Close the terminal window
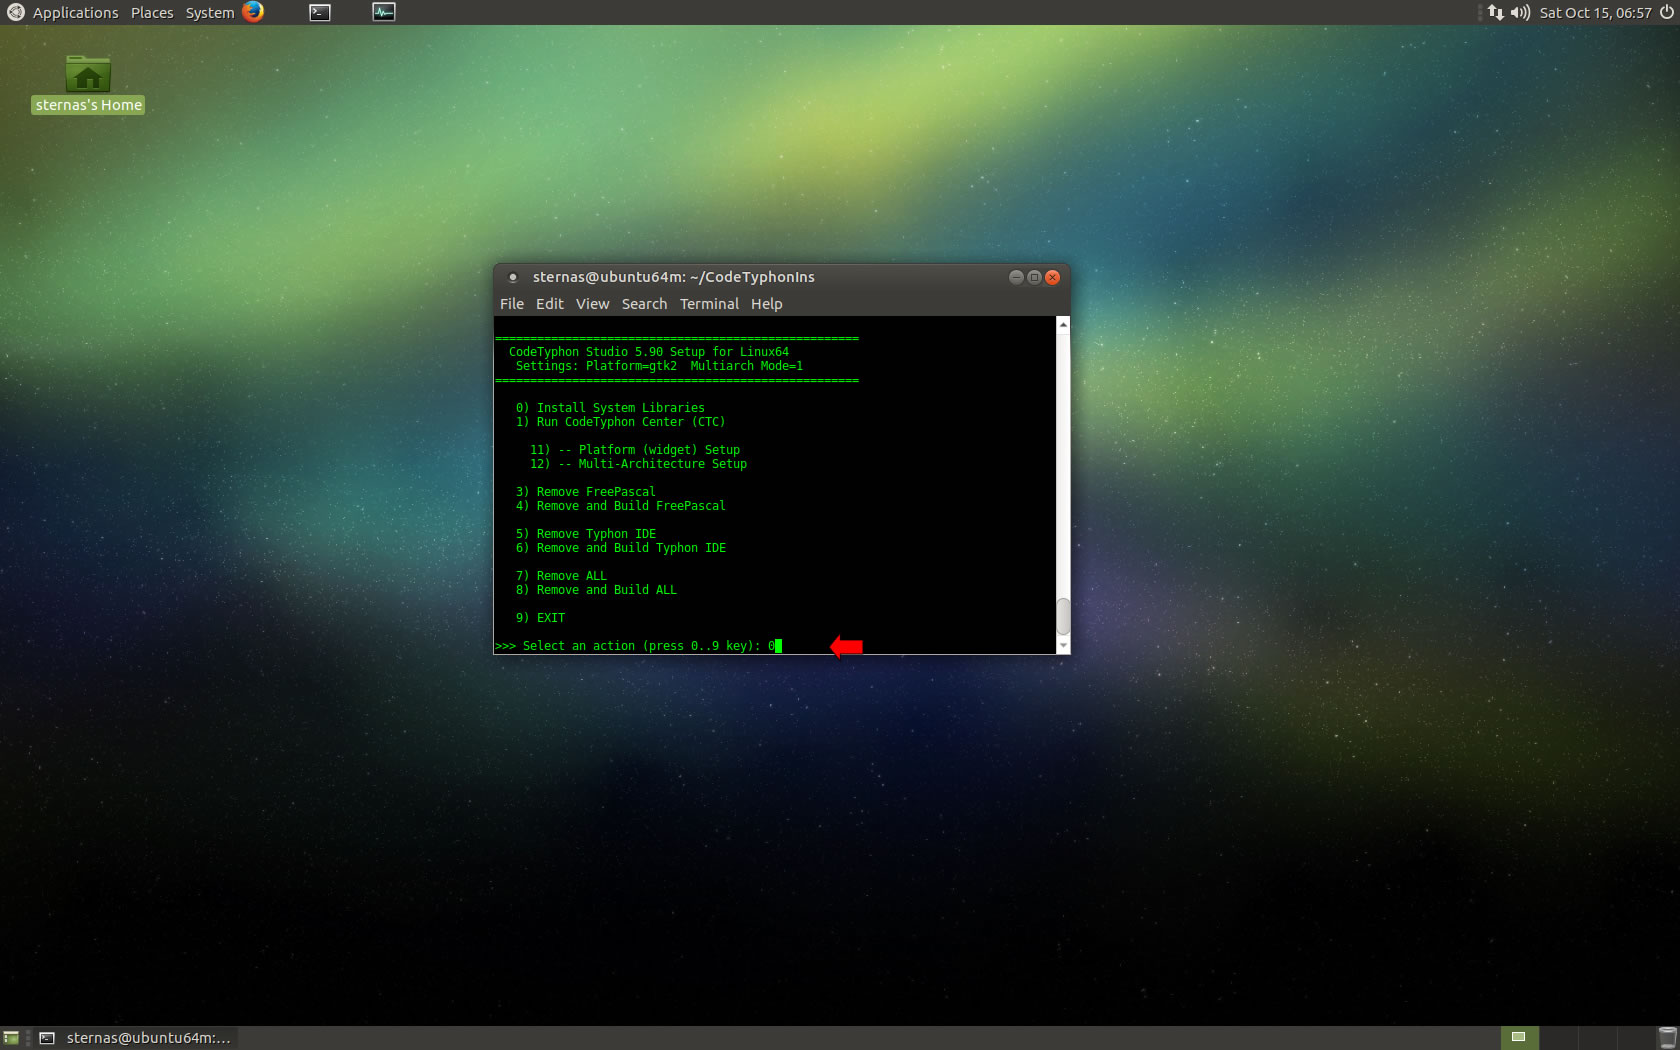This screenshot has height=1050, width=1680. pos(1052,277)
